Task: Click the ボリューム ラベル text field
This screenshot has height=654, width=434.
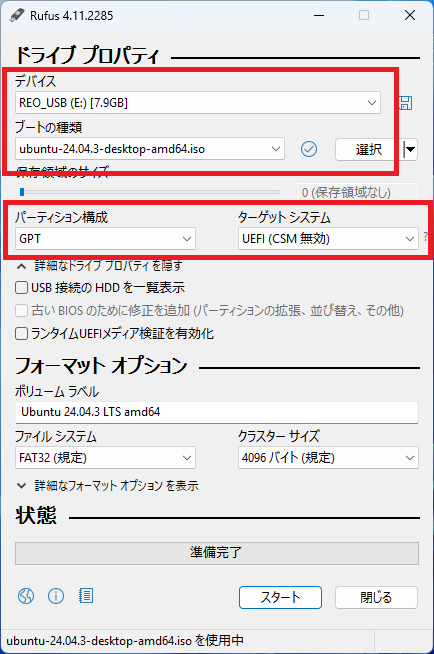Action: click(x=217, y=412)
